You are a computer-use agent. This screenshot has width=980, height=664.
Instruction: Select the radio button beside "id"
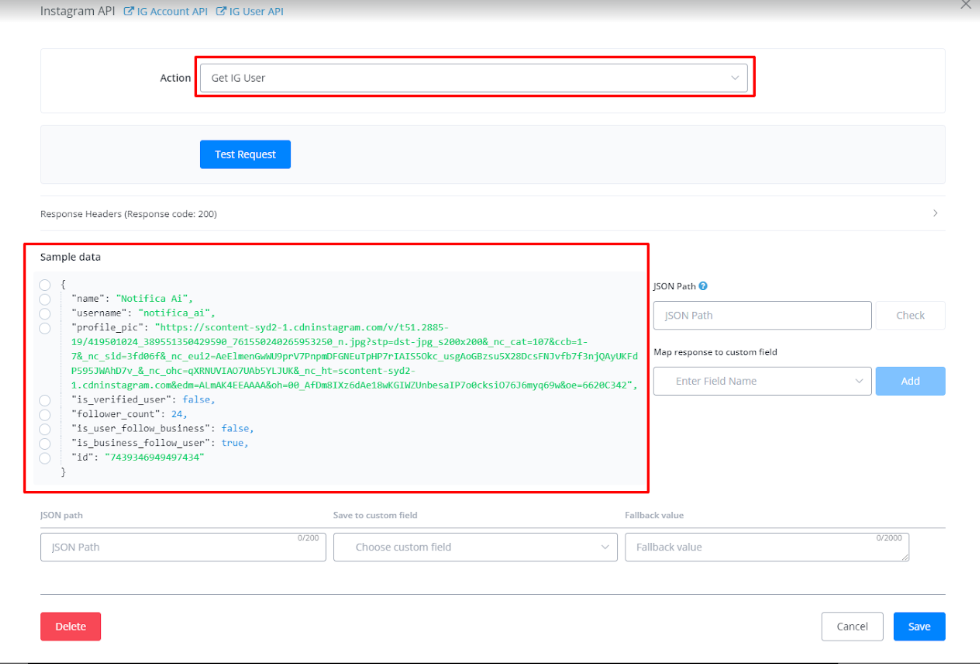coord(45,458)
